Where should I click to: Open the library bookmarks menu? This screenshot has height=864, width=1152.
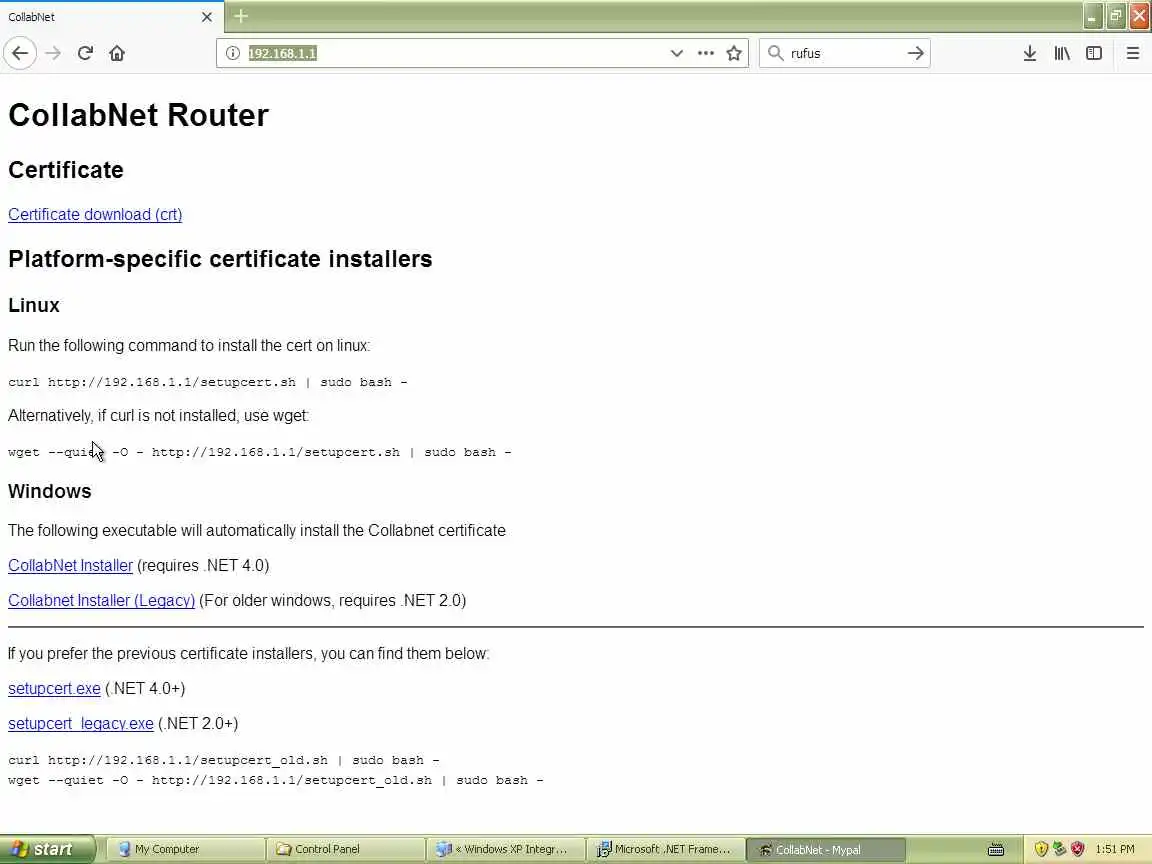1062,53
